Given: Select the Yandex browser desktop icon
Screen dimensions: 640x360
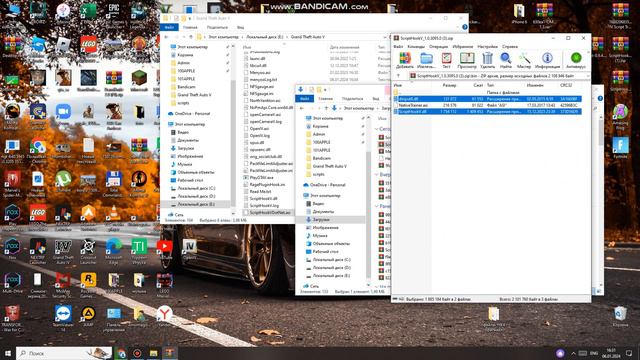Looking at the screenshot, I should 164,317.
